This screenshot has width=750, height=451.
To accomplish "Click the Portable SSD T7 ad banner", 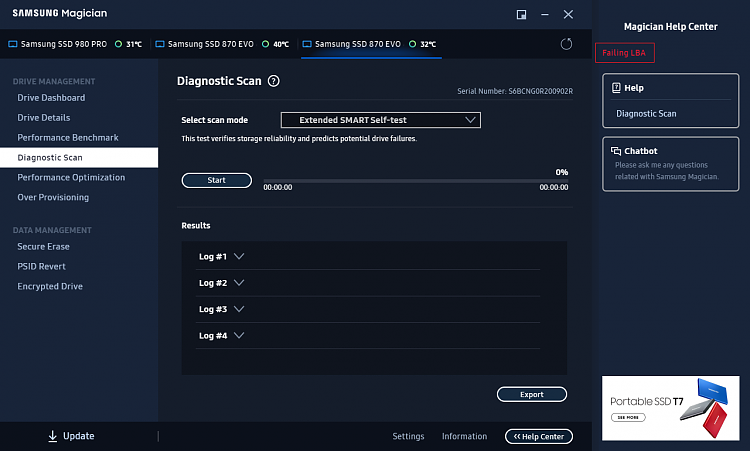I will click(671, 408).
